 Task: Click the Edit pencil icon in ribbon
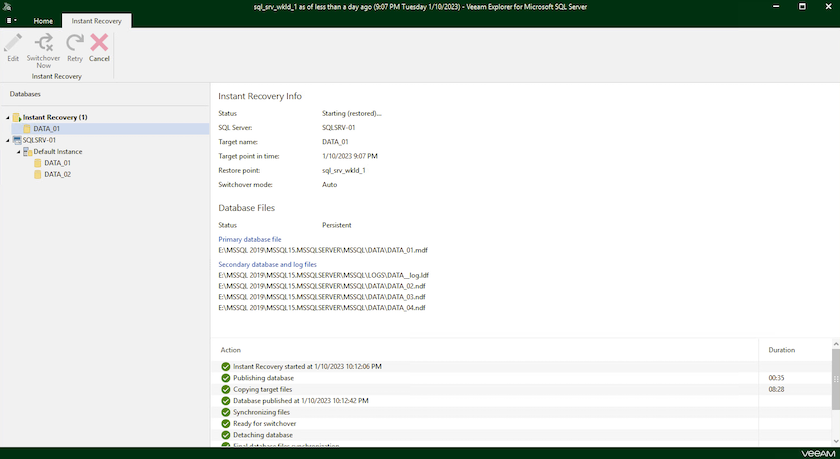pos(13,43)
